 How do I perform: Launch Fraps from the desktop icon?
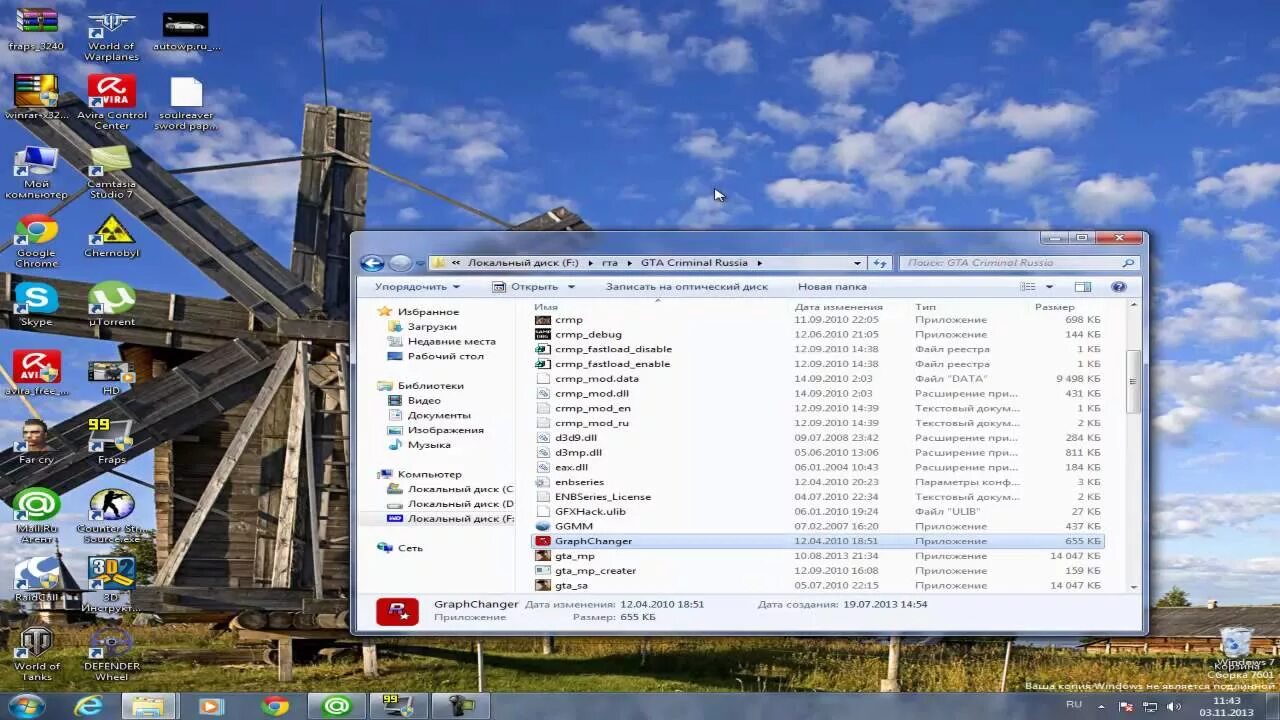(x=111, y=443)
